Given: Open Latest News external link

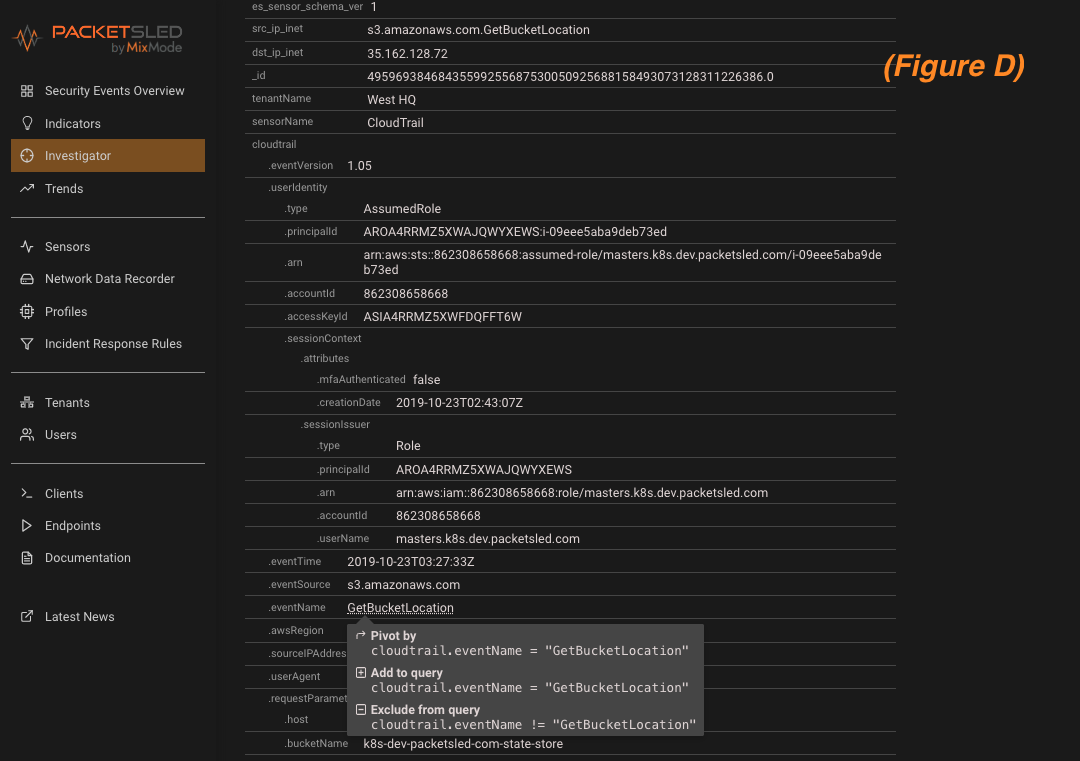Looking at the screenshot, I should tap(79, 616).
